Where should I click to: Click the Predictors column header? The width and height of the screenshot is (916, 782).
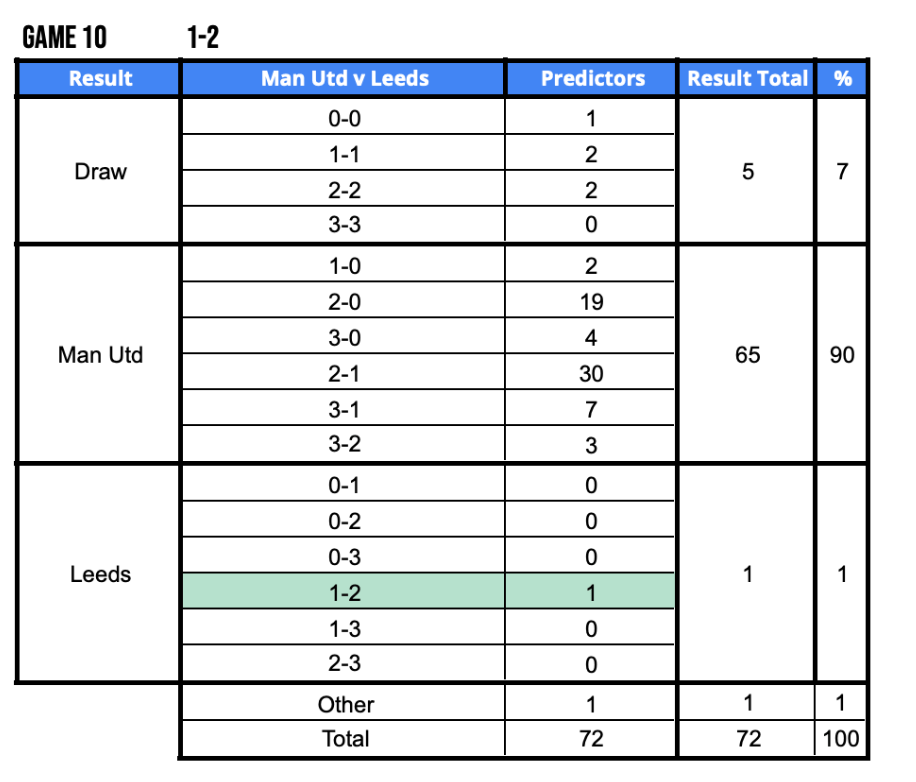tap(592, 79)
